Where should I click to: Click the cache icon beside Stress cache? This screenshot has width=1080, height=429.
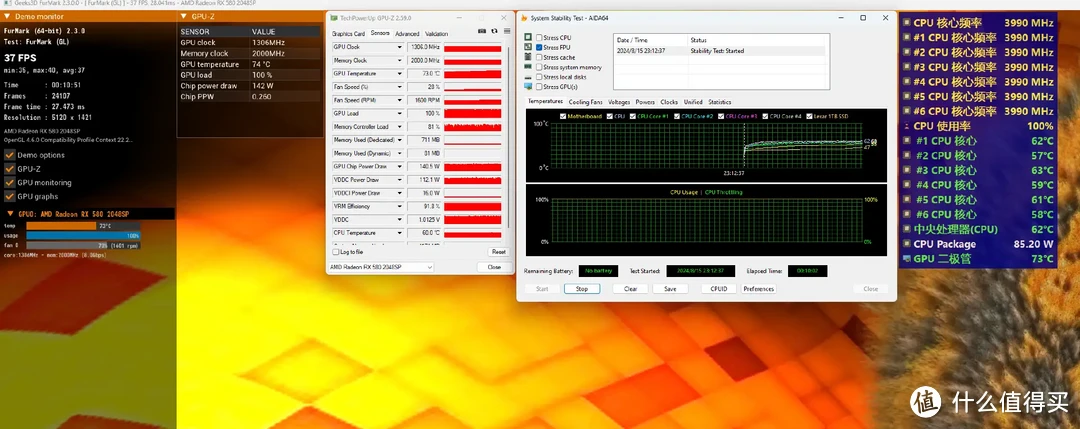pos(528,57)
